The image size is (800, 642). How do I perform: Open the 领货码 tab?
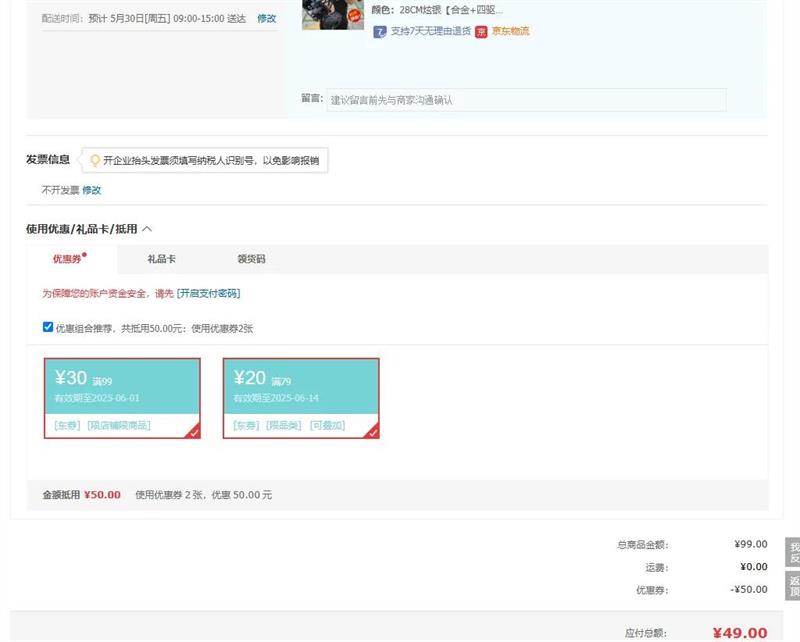tap(251, 259)
